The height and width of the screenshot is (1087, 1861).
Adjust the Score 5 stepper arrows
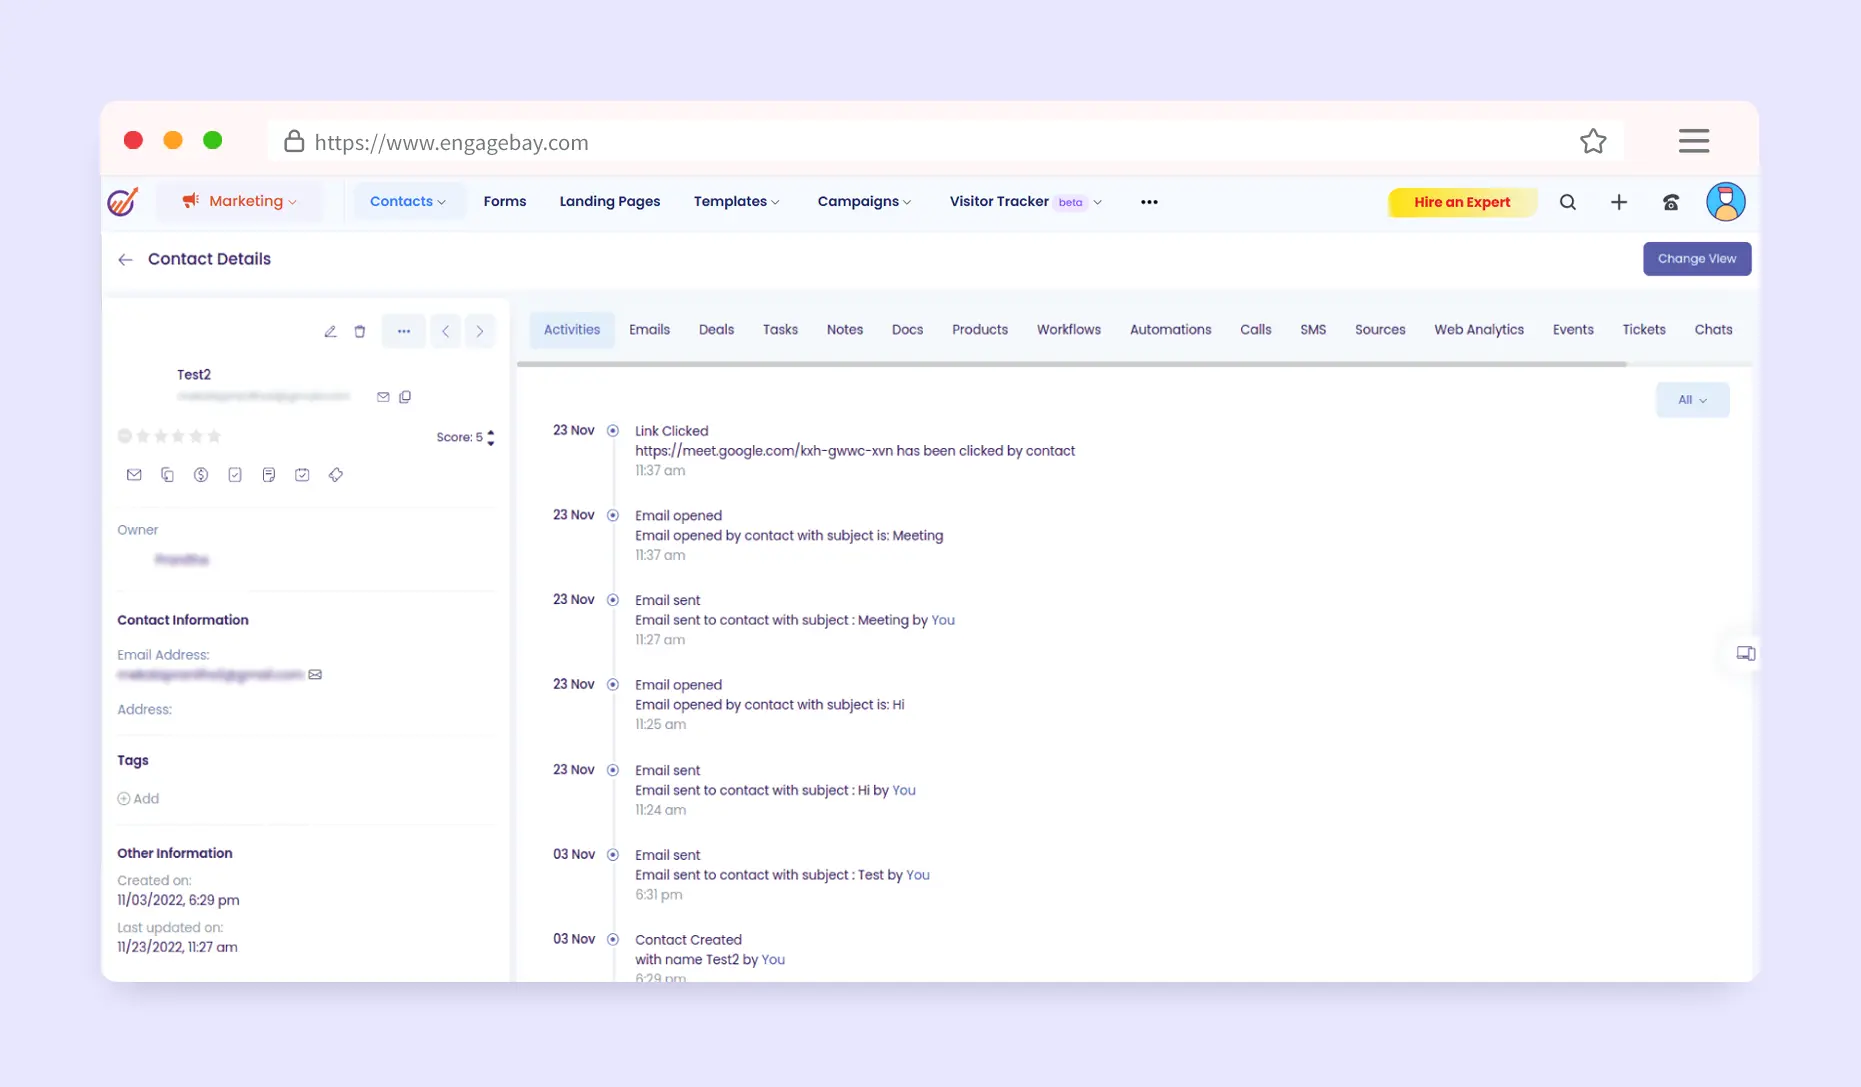coord(491,438)
